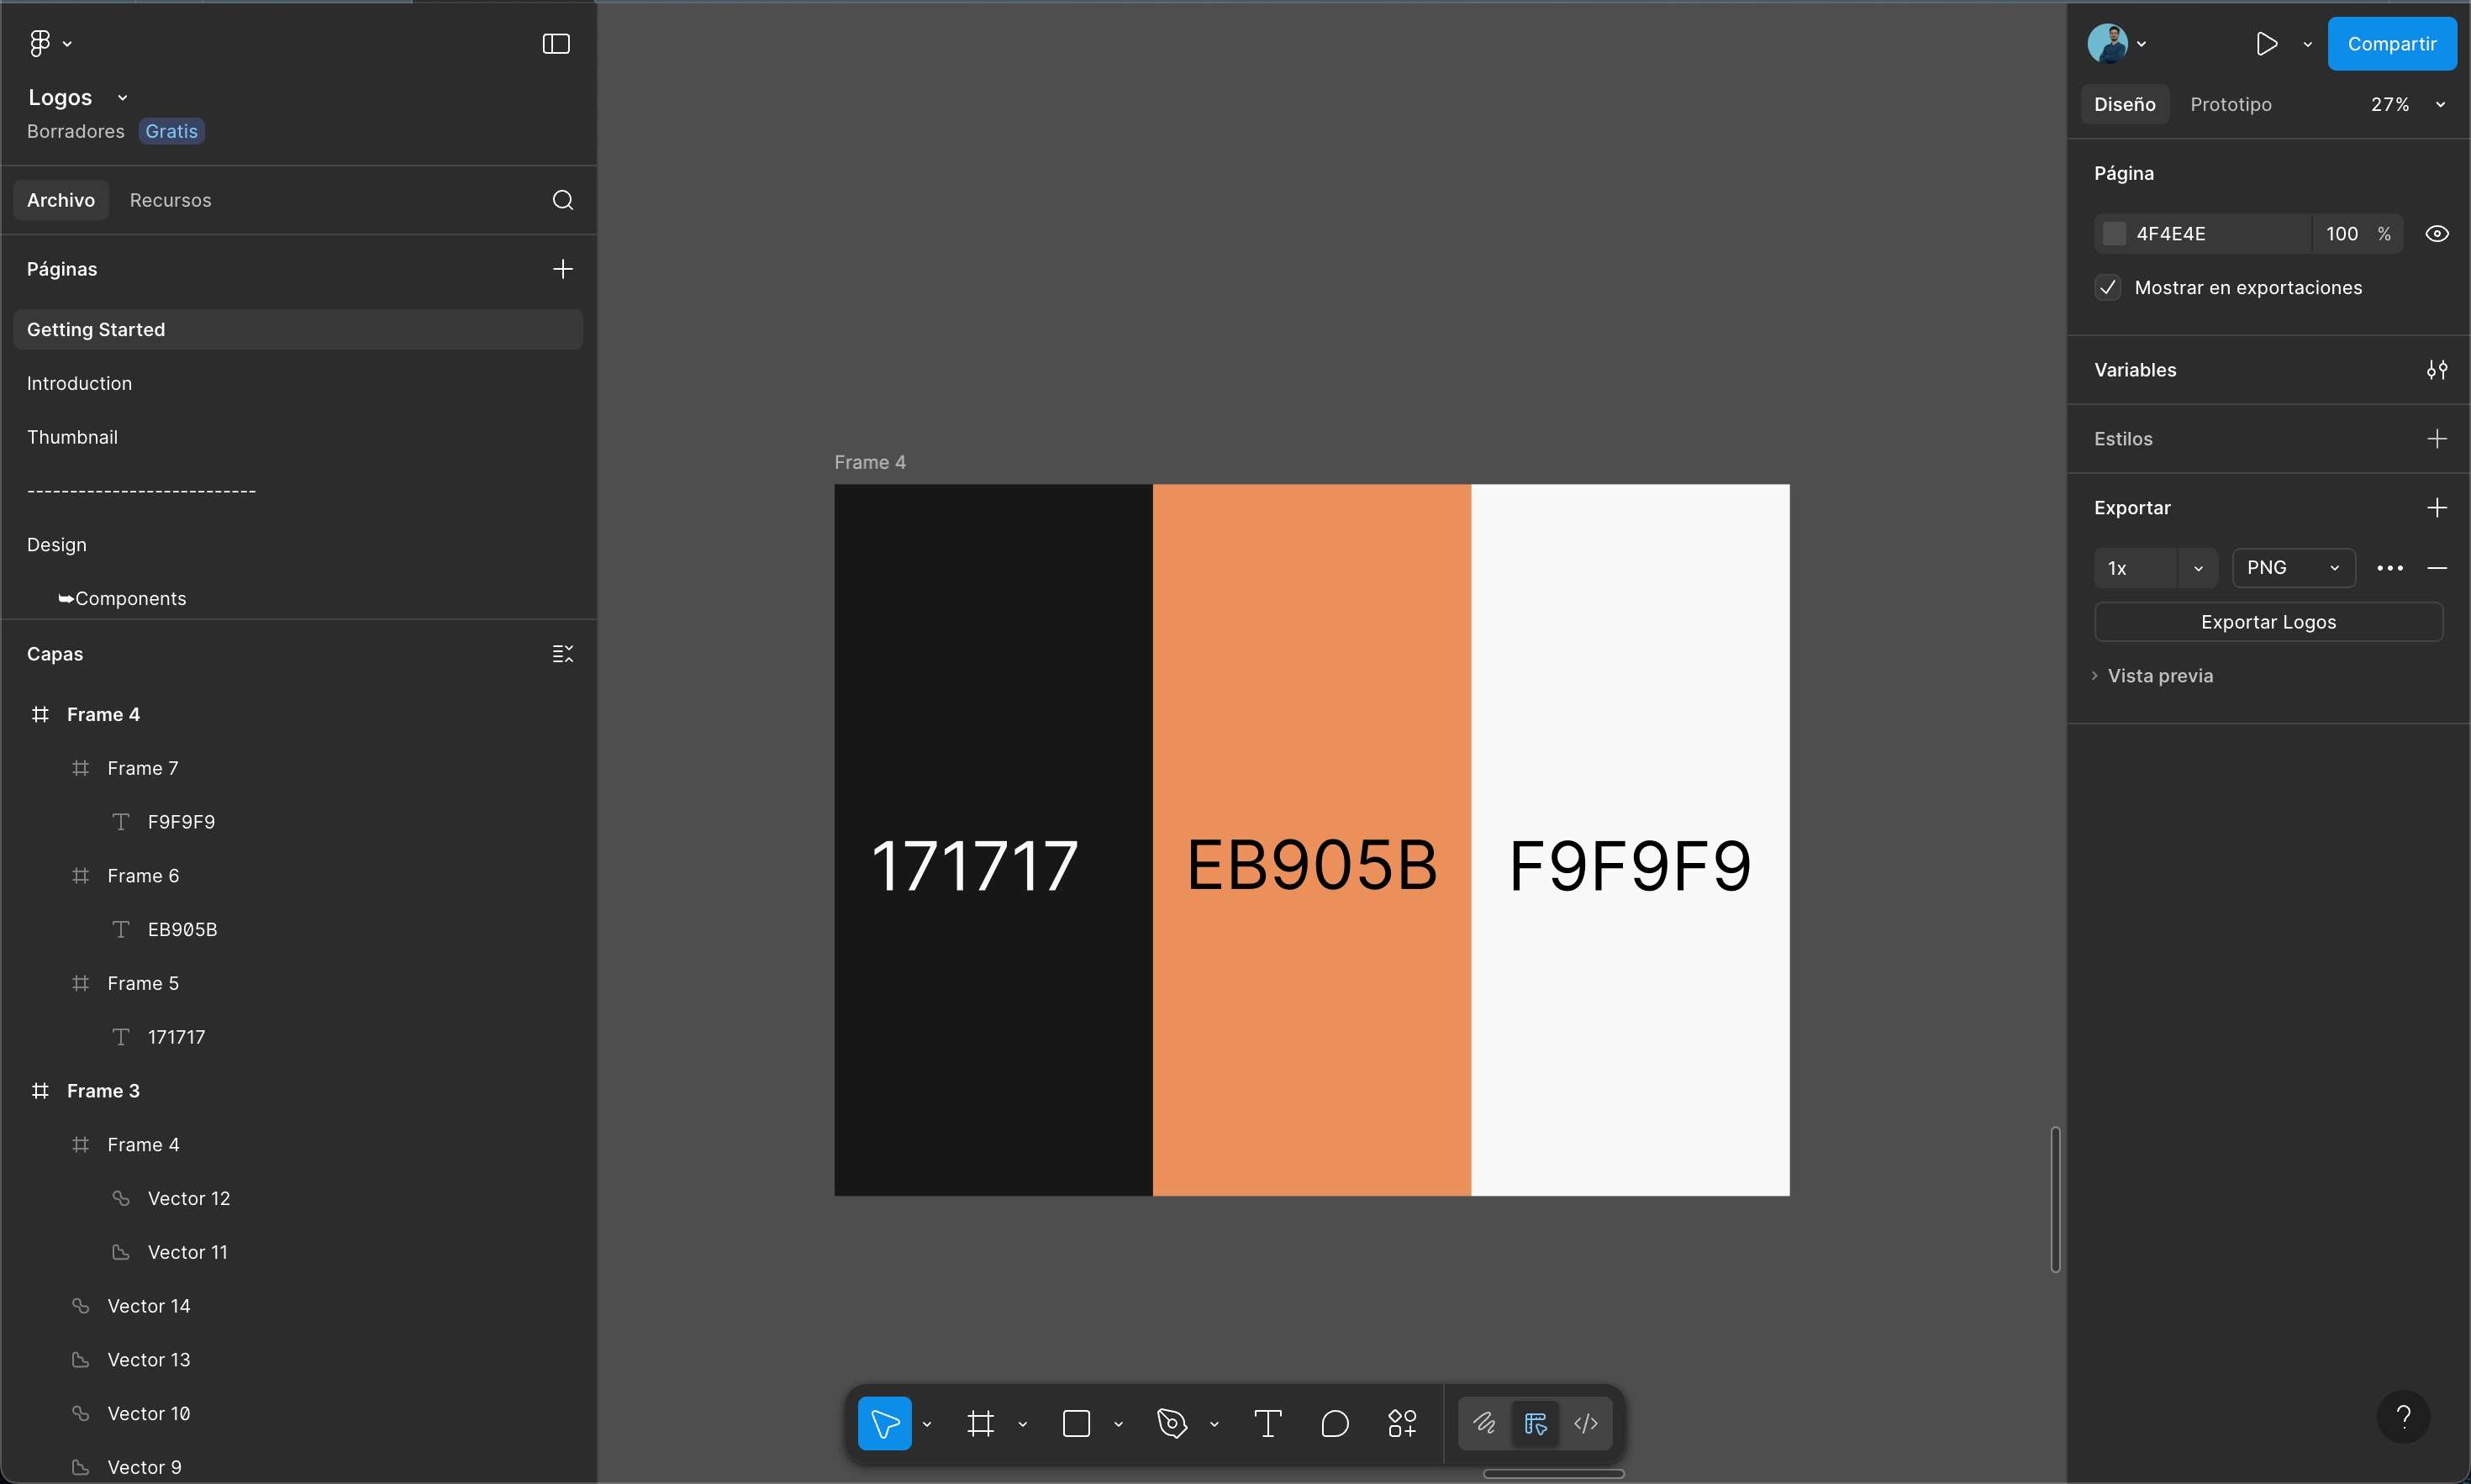Toggle the sidebar panel icon
The height and width of the screenshot is (1484, 2471).
[556, 44]
